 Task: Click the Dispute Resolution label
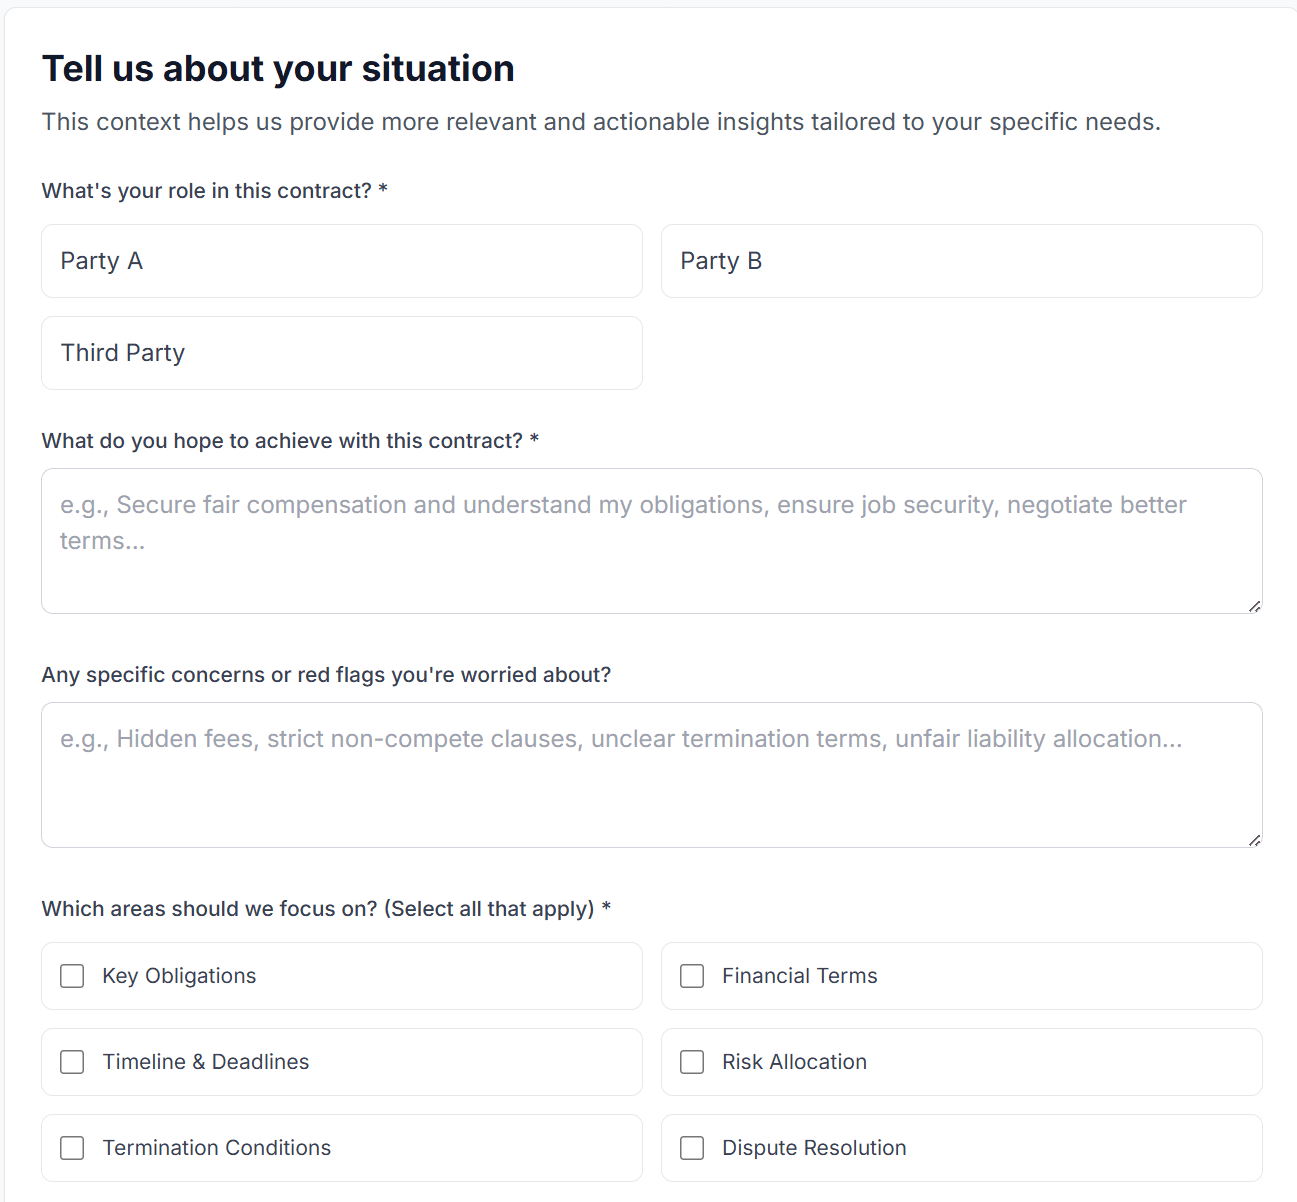[x=814, y=1147]
